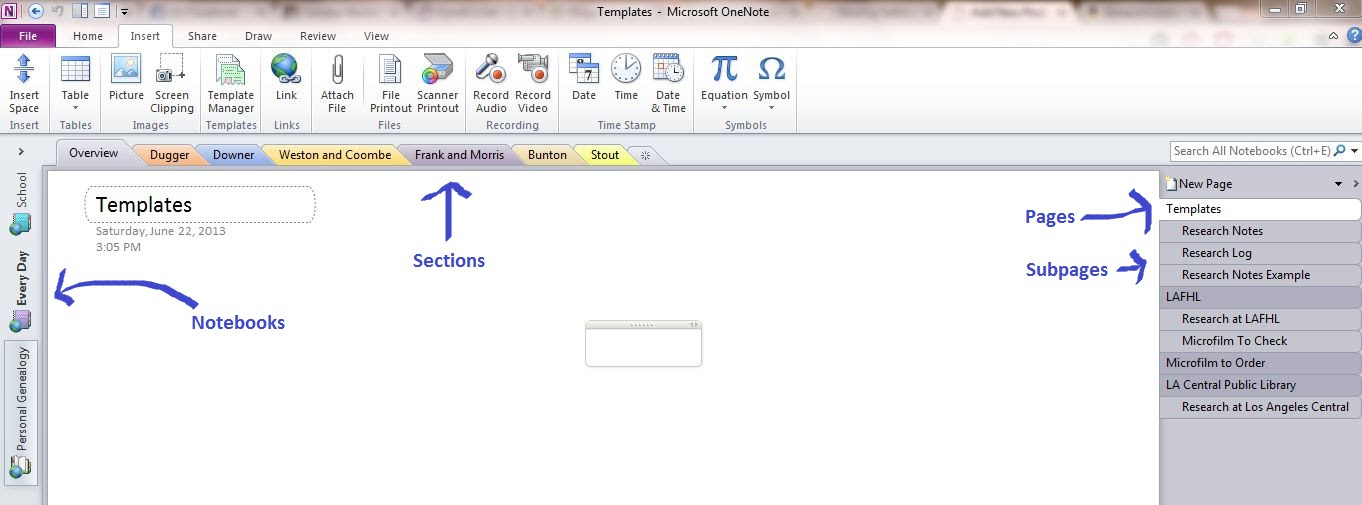The image size is (1362, 505).
Task: Select the Overview section tab
Action: coord(93,153)
